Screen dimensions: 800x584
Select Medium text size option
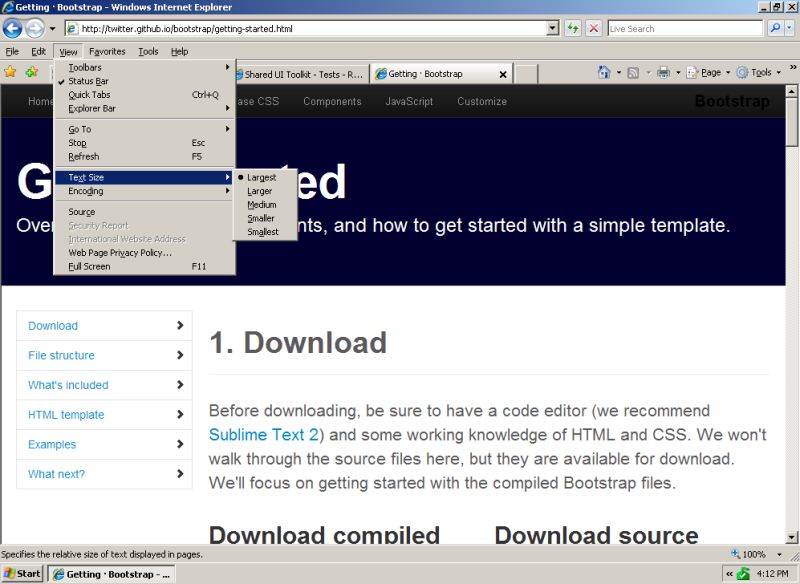(x=265, y=205)
